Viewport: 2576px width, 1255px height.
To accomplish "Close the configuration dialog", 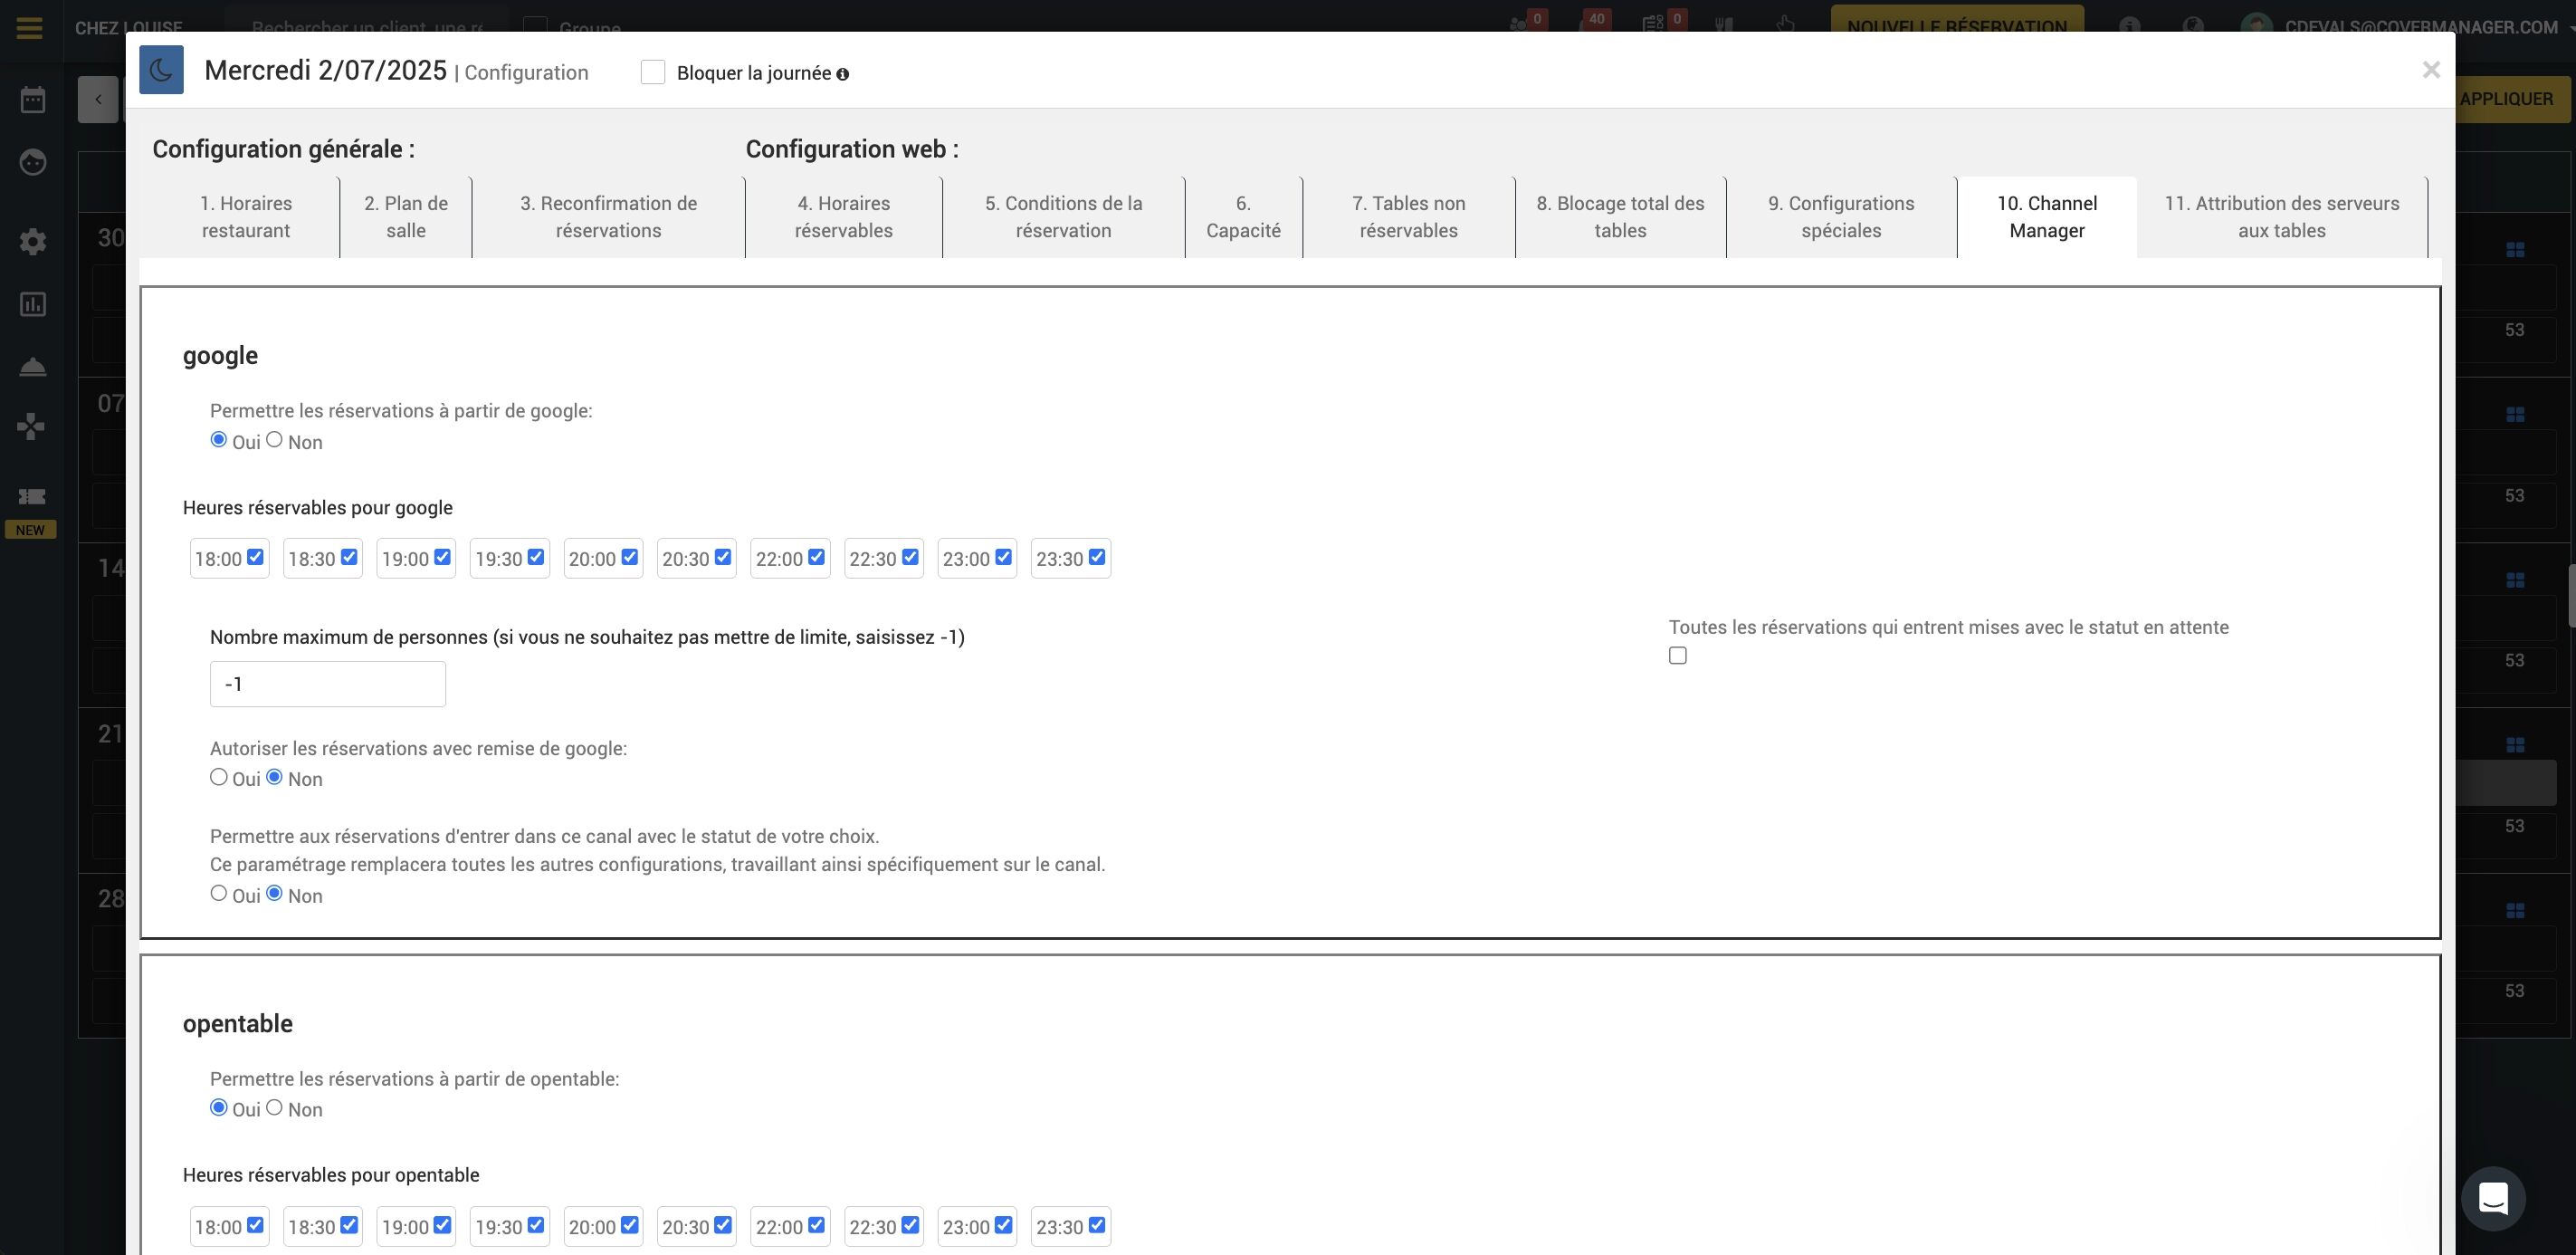I will coord(2430,70).
